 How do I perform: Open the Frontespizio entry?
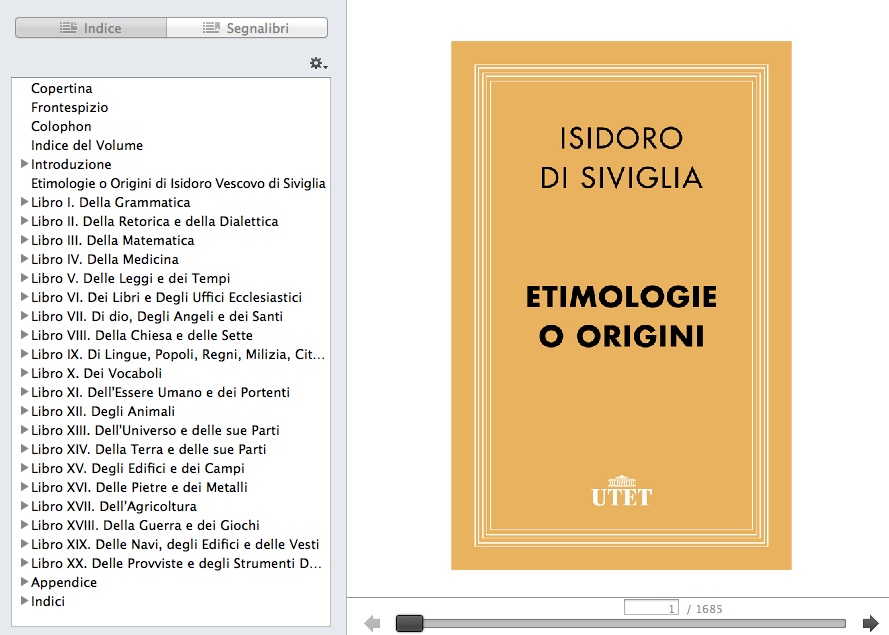69,107
